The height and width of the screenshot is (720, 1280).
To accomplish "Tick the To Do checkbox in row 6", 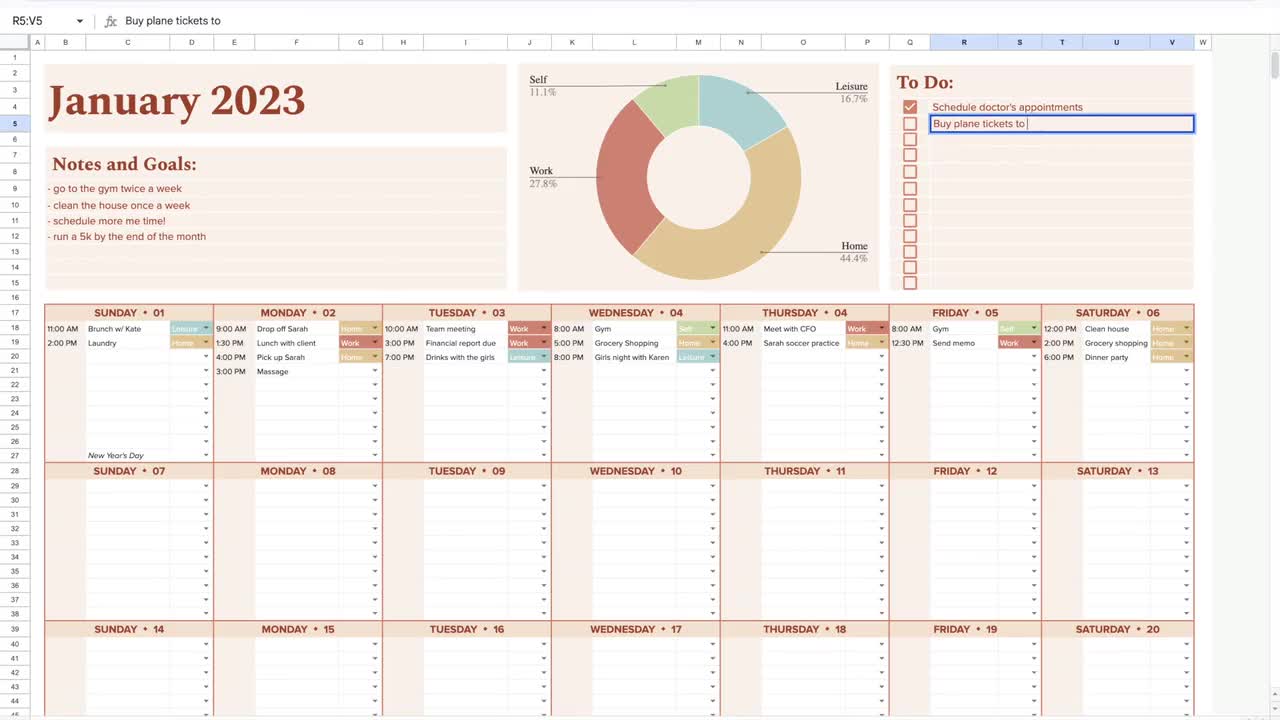I will click(910, 140).
